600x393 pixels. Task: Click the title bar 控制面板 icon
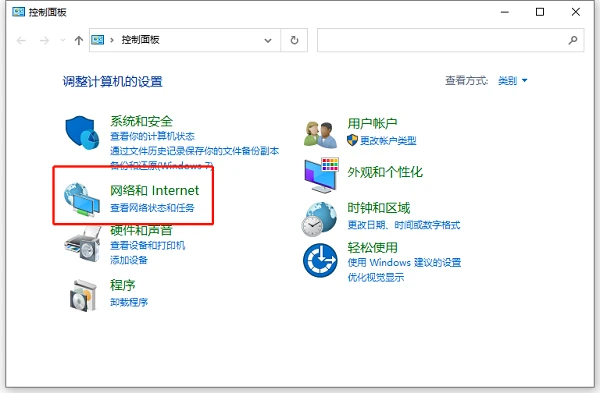[18, 12]
